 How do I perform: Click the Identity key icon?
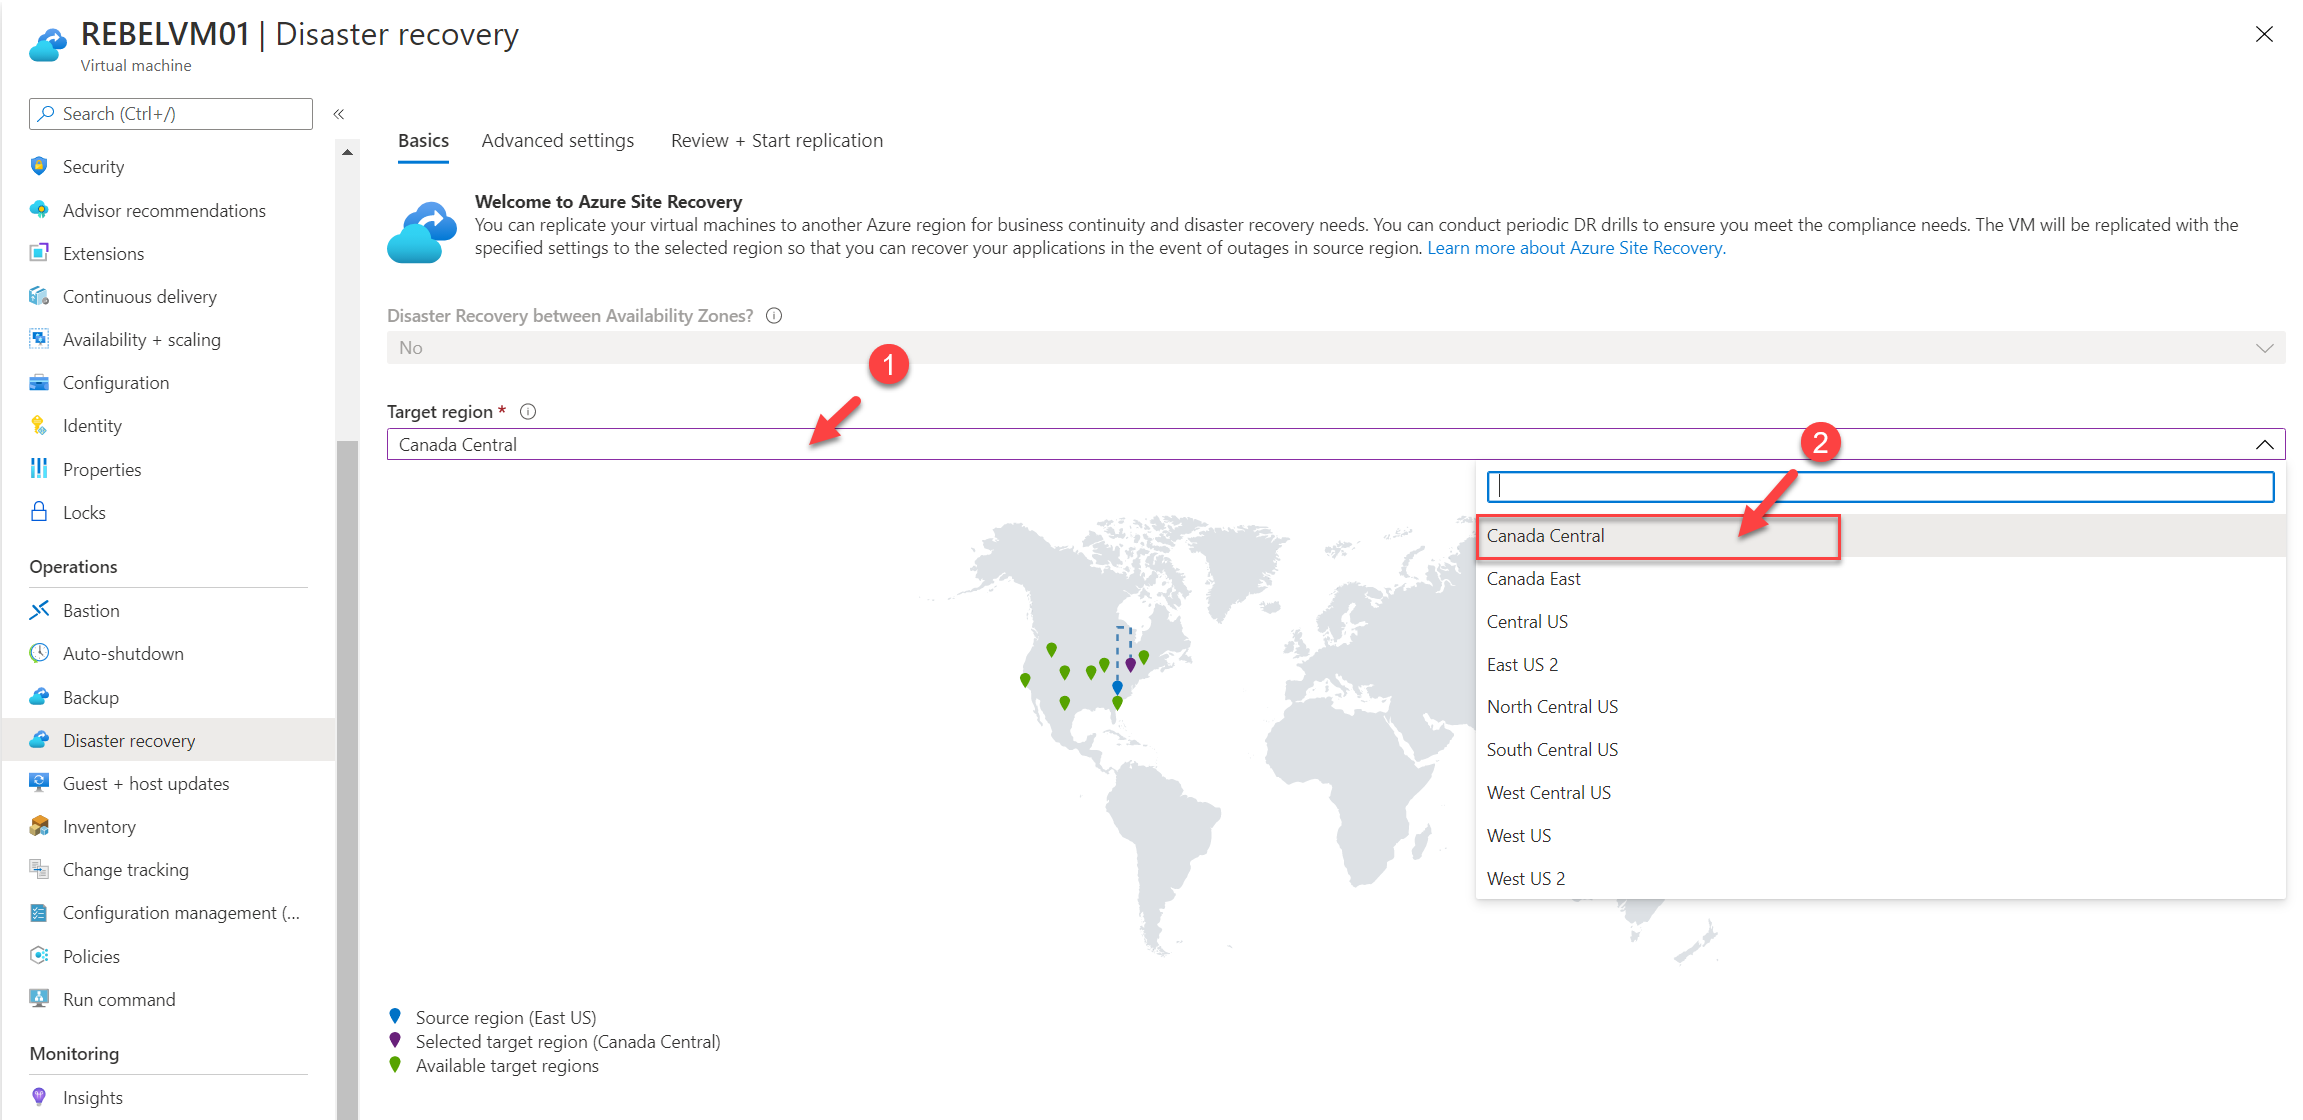point(39,425)
